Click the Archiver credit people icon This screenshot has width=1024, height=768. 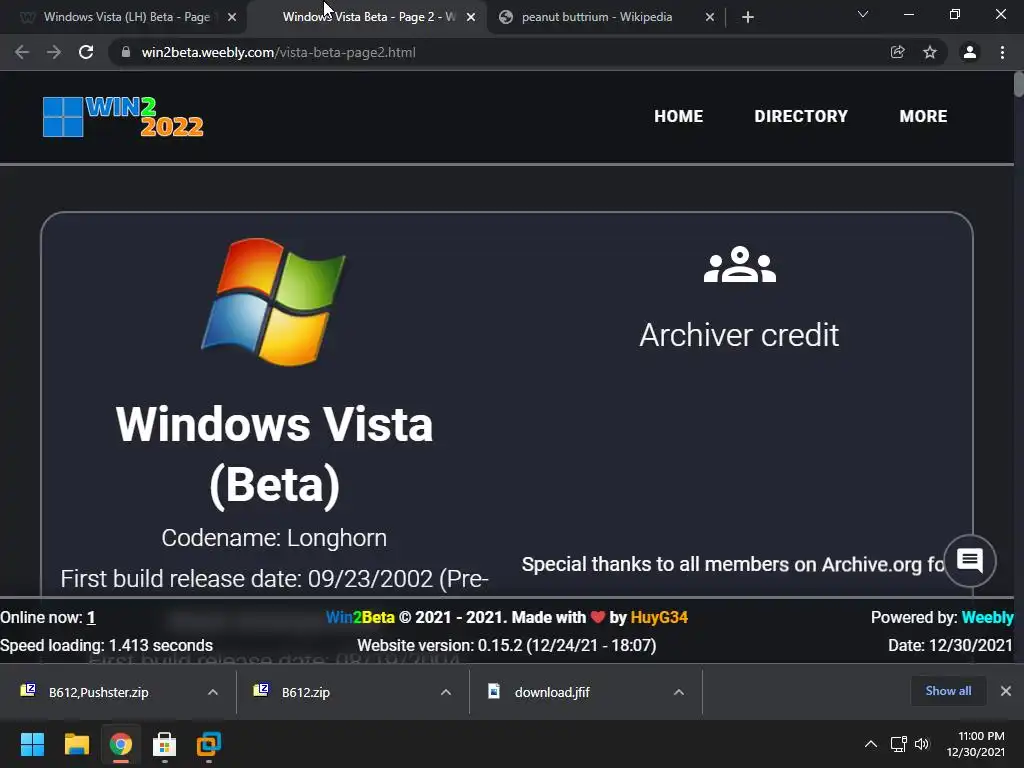739,264
